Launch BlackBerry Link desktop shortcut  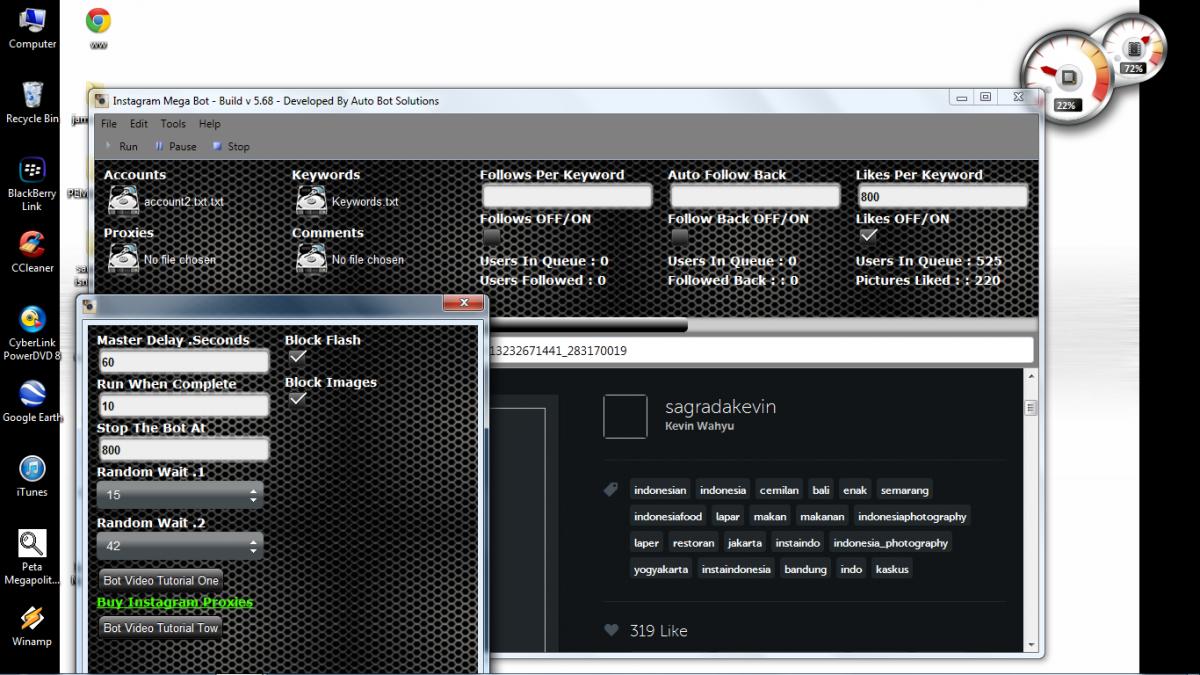tap(32, 184)
